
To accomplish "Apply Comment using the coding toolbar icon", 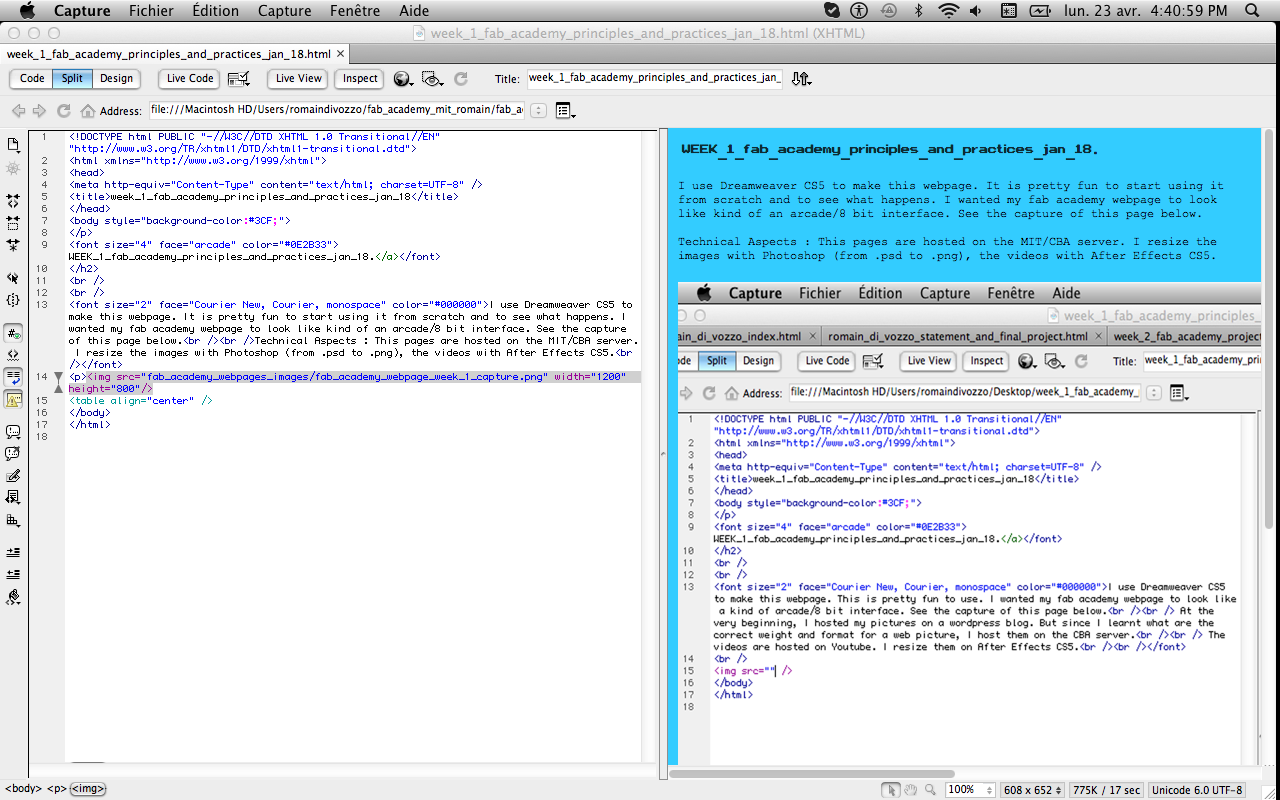I will (14, 430).
